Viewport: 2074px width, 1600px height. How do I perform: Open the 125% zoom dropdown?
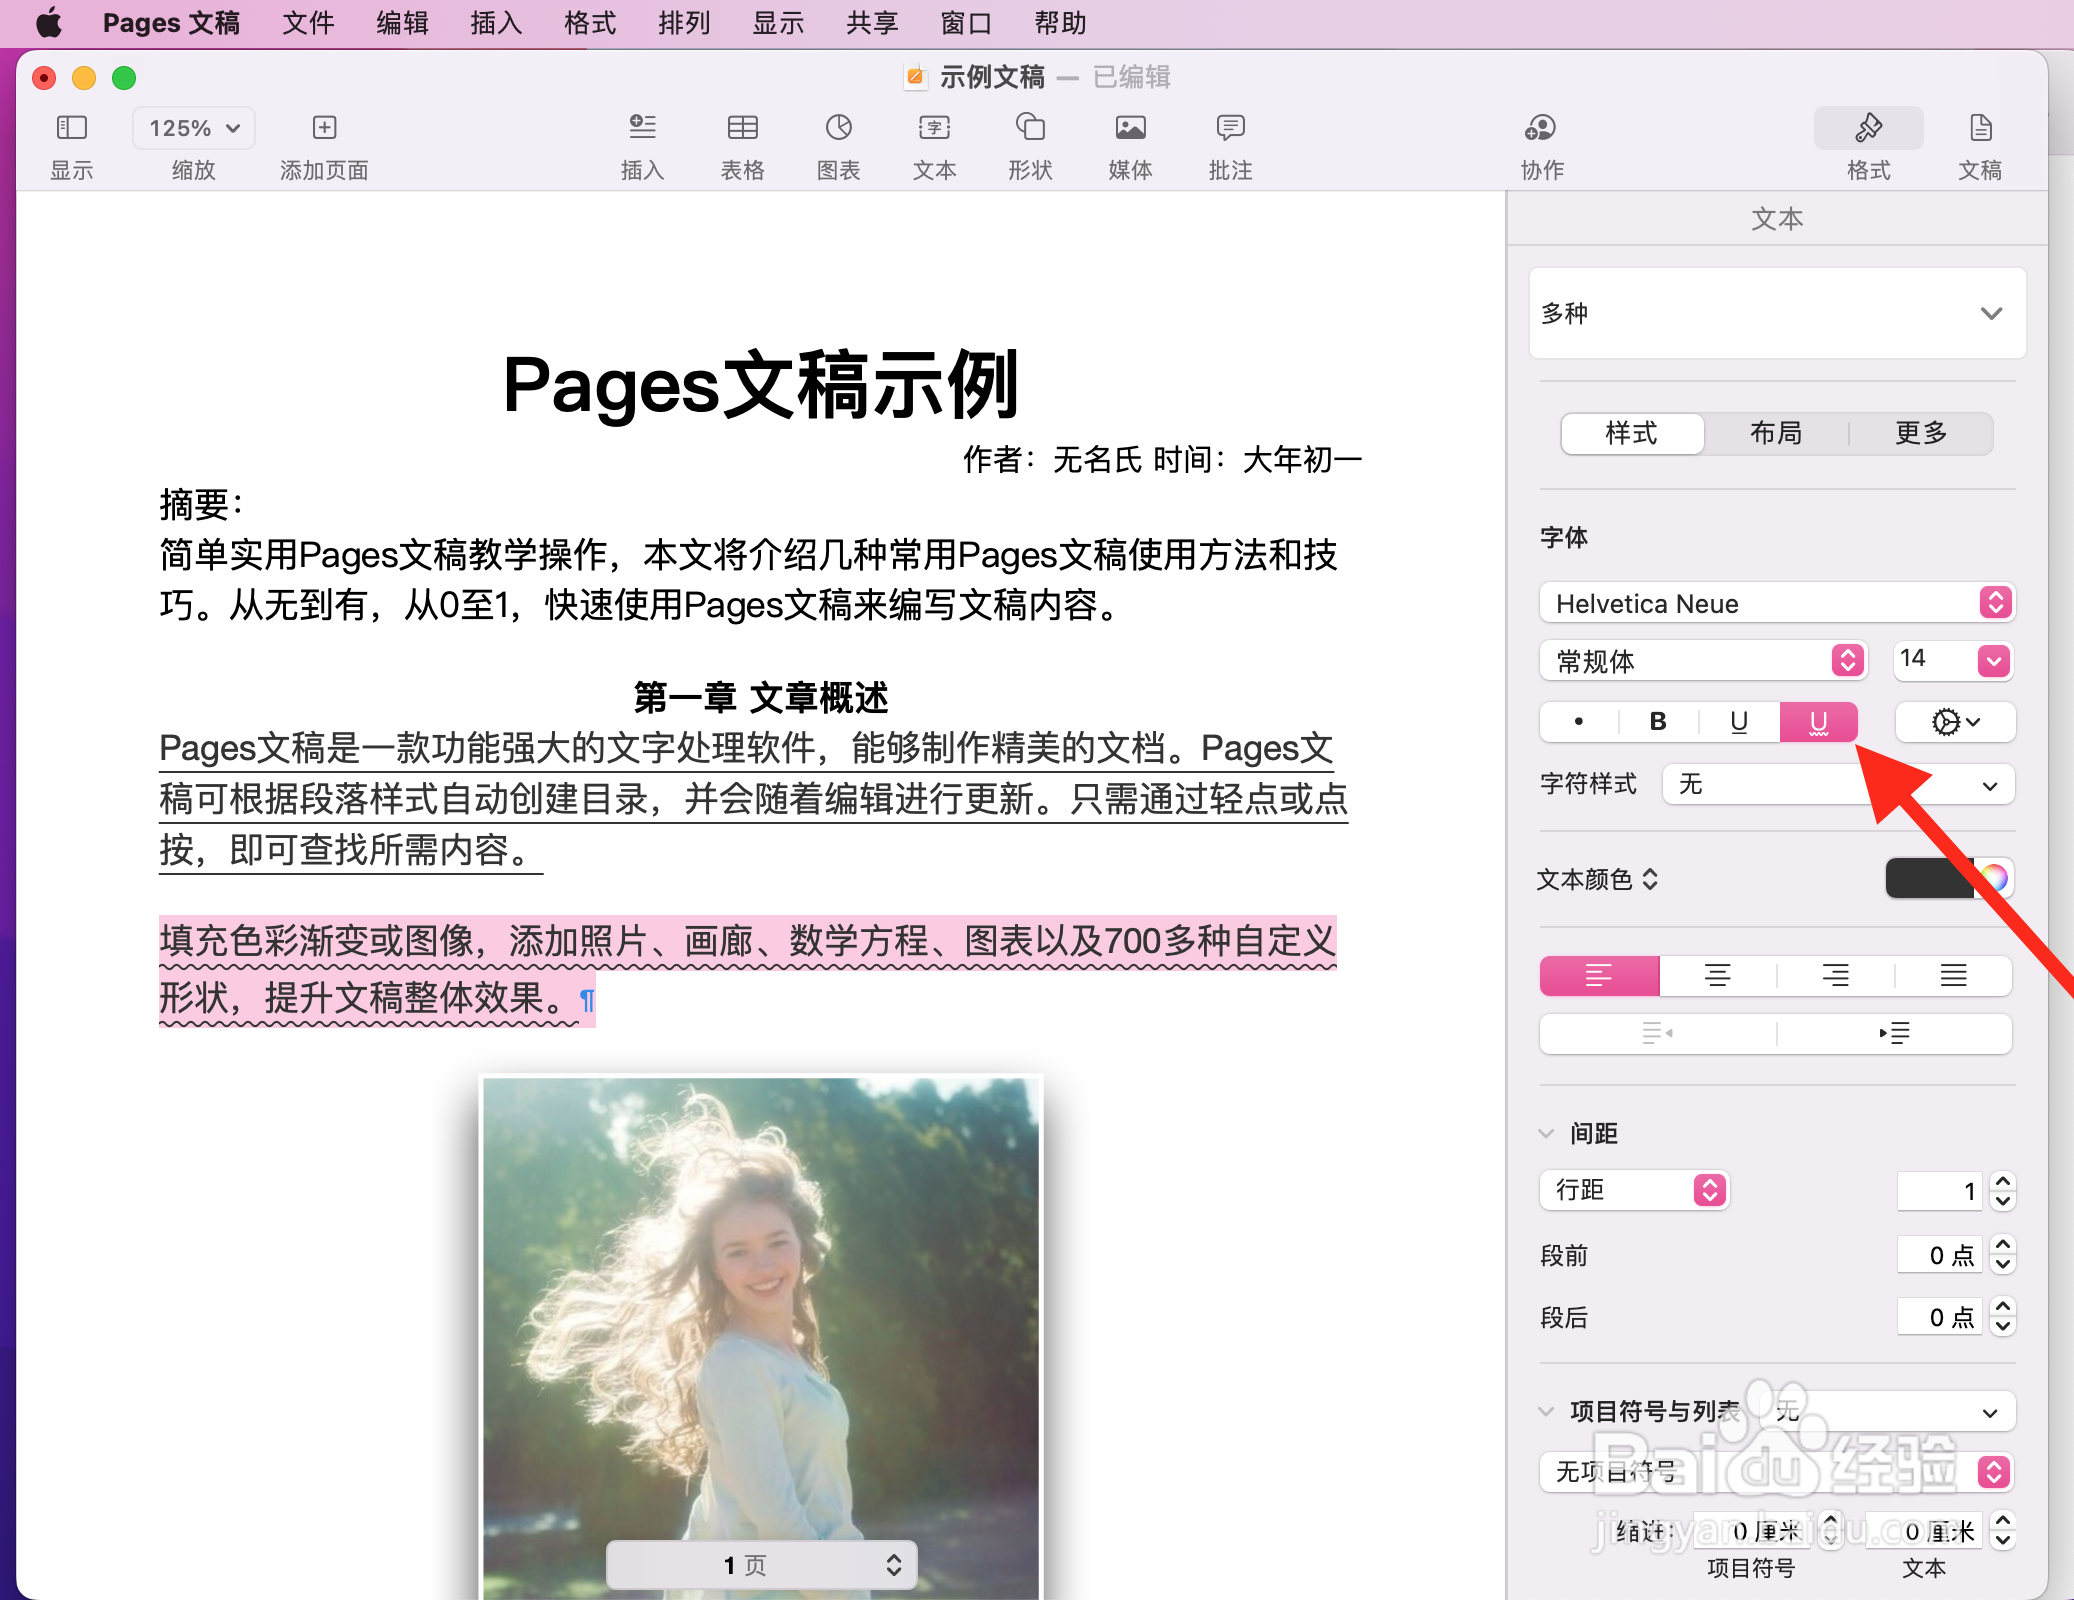tap(194, 128)
